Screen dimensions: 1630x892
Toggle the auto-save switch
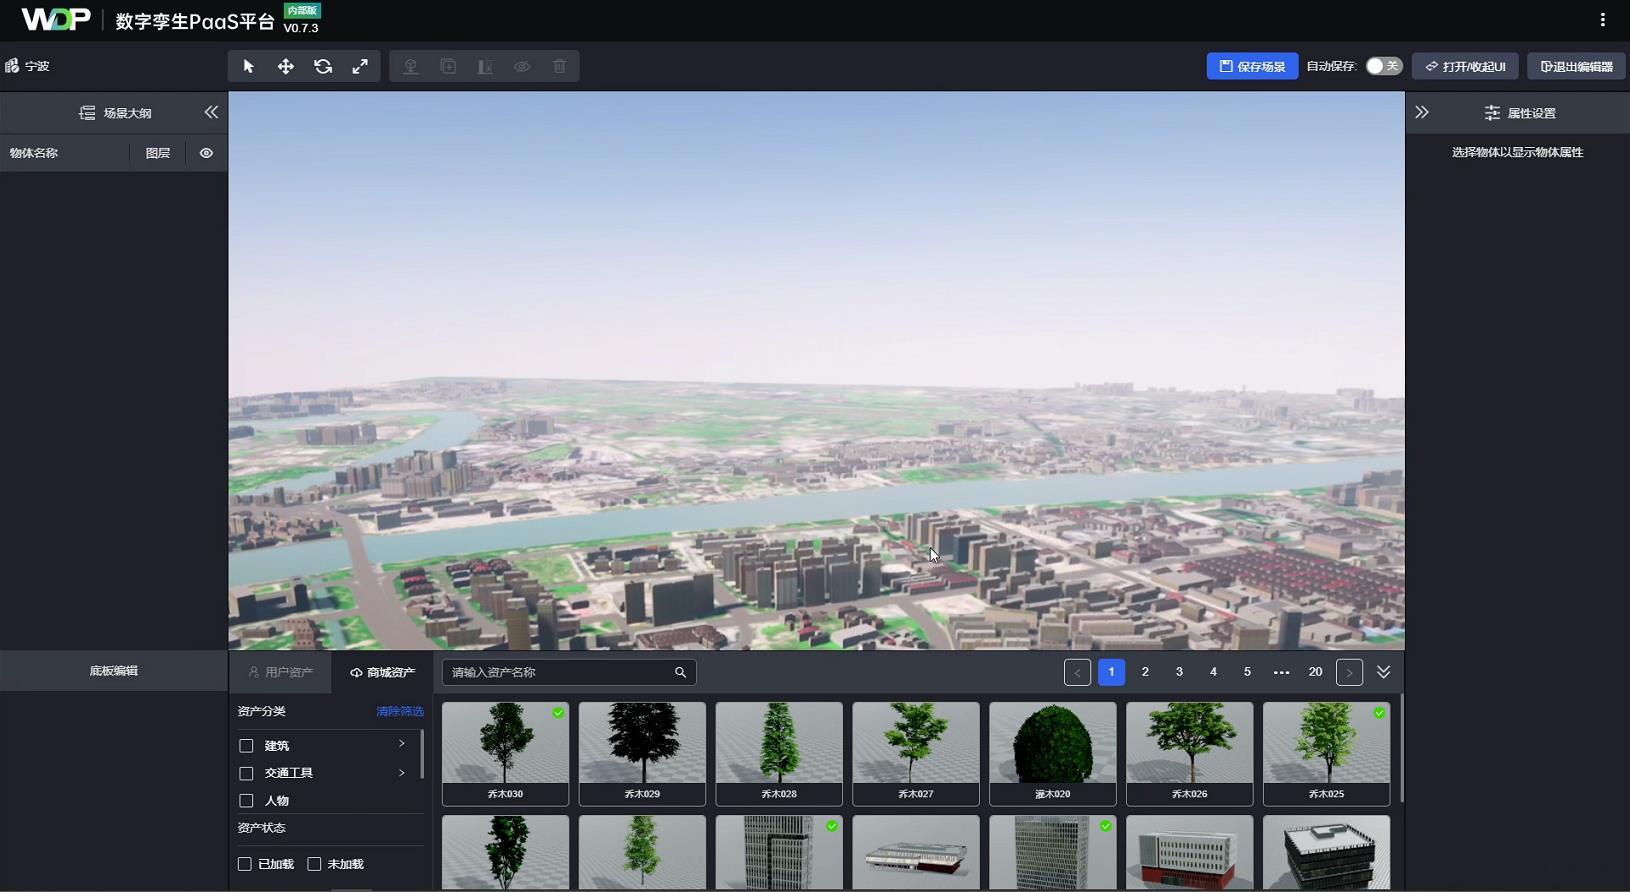tap(1384, 66)
